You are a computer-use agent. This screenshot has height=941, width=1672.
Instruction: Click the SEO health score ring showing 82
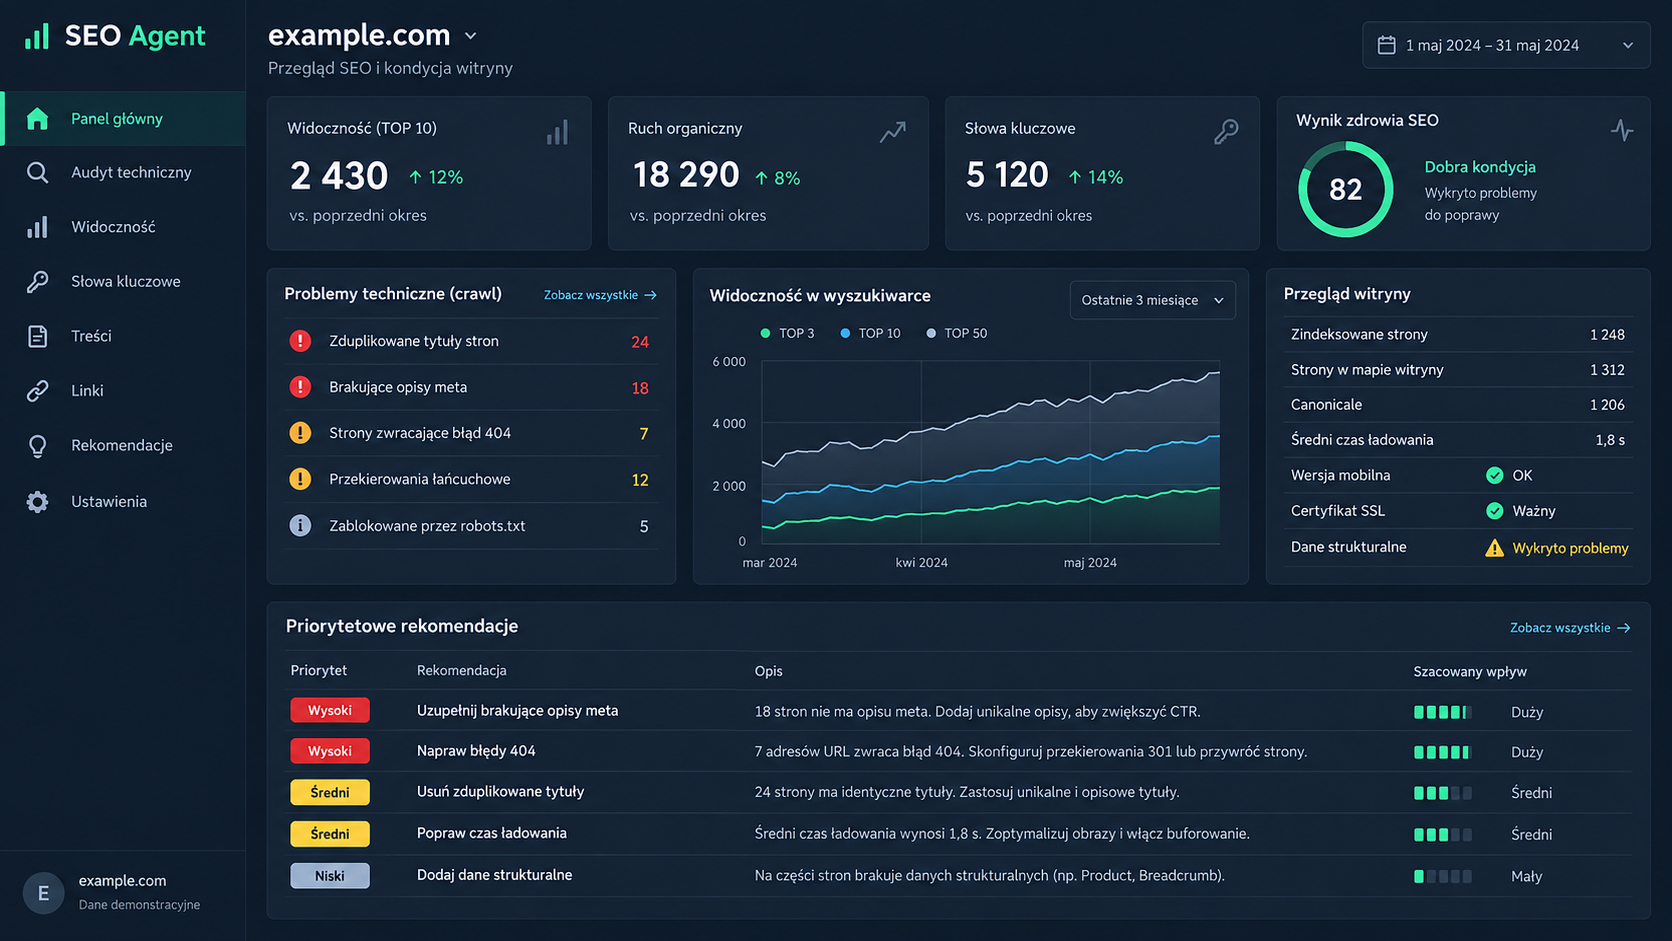click(1345, 189)
